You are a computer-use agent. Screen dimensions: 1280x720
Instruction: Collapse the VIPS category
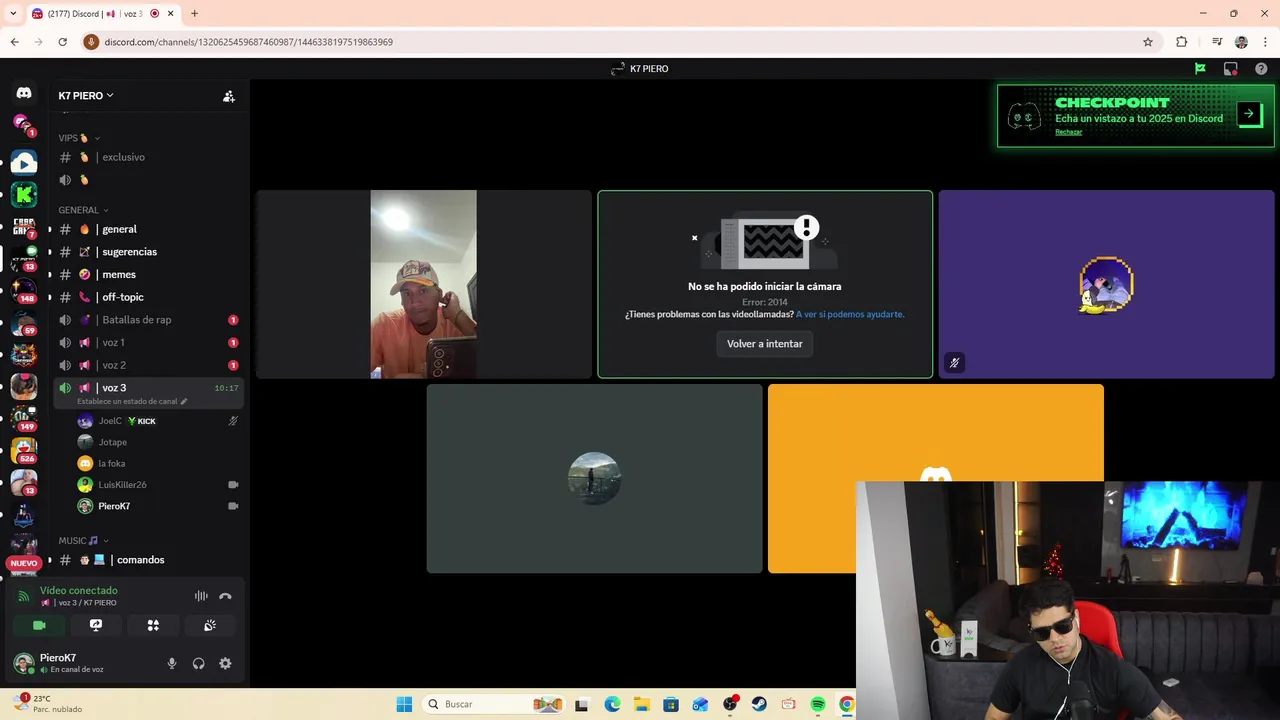click(80, 138)
